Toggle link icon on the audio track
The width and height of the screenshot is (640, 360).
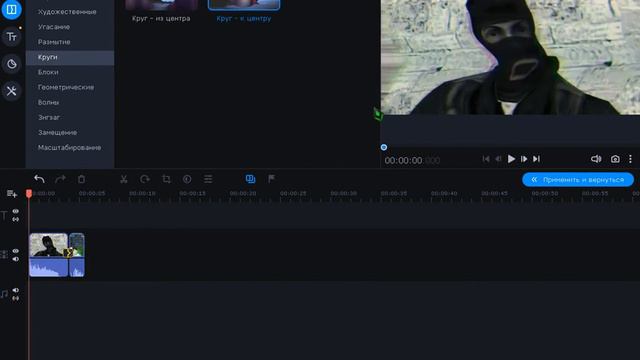16,298
